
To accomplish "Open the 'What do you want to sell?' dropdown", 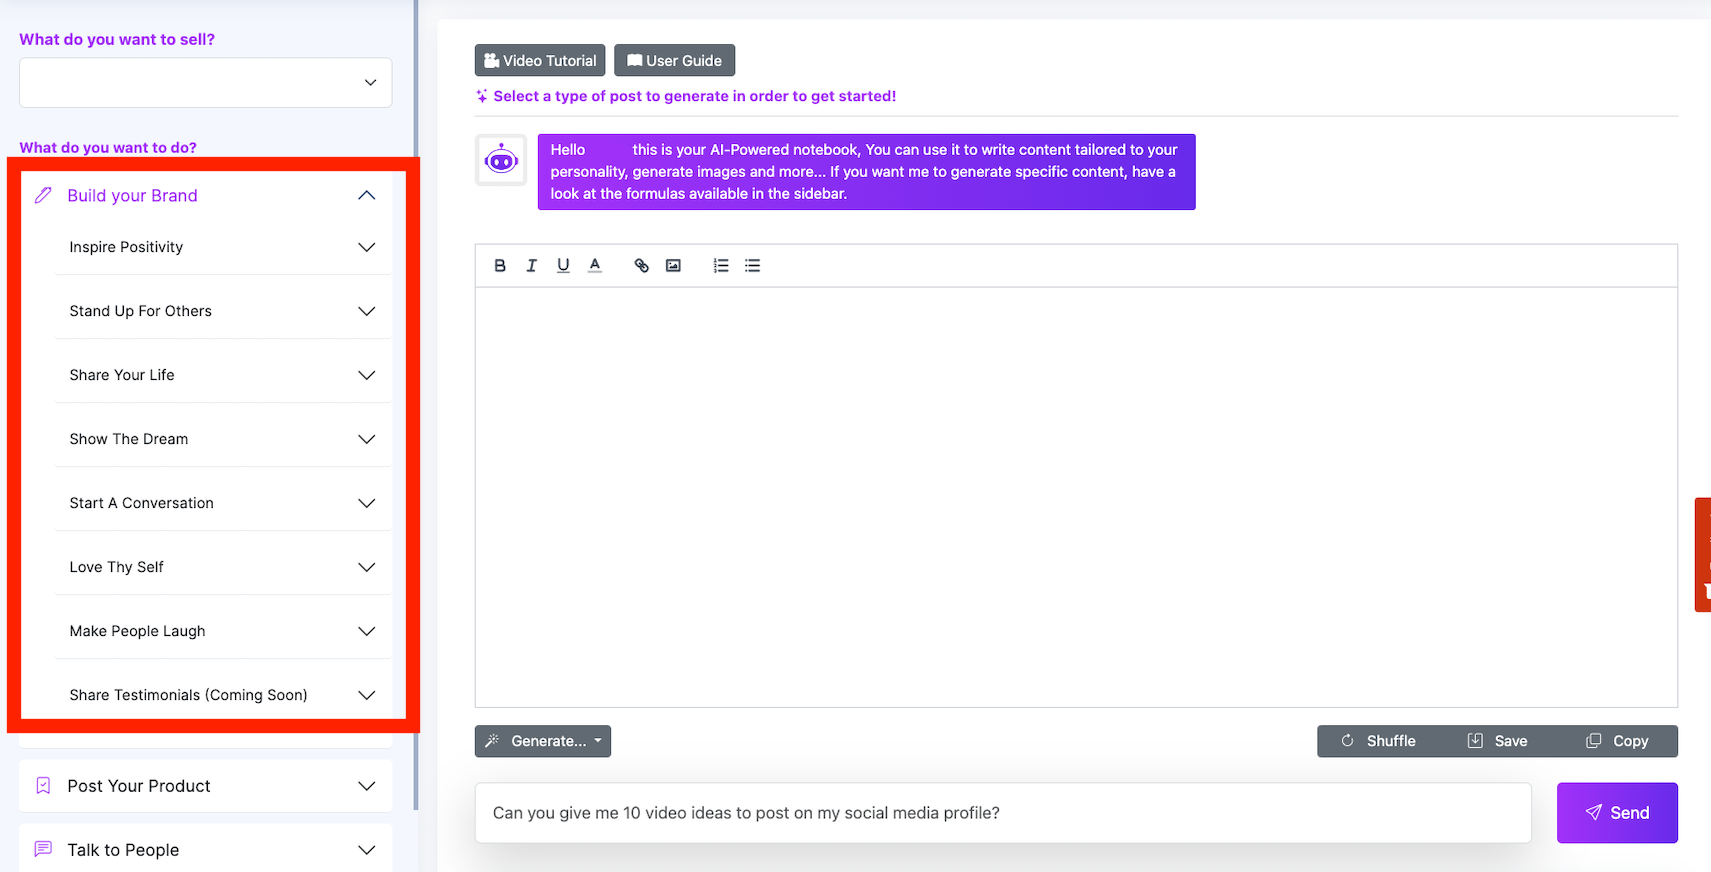I will pyautogui.click(x=205, y=82).
